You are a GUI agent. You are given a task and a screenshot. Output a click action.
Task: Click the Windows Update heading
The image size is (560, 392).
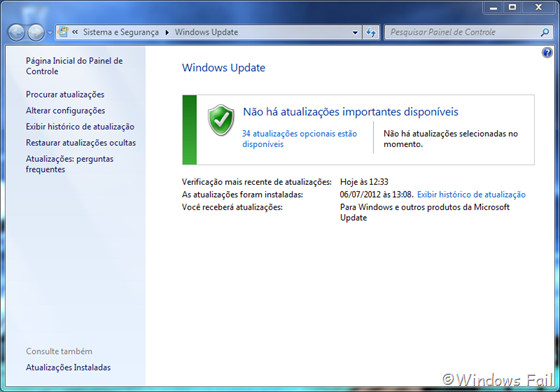point(224,68)
